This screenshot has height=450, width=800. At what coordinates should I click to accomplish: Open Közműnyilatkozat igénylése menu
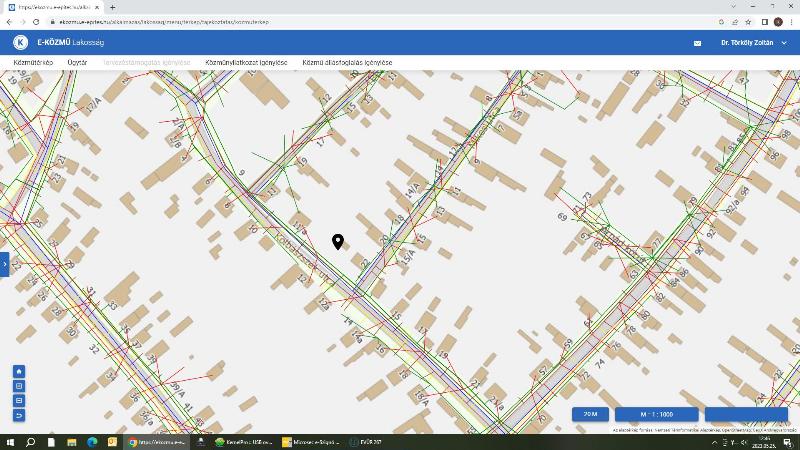click(246, 62)
